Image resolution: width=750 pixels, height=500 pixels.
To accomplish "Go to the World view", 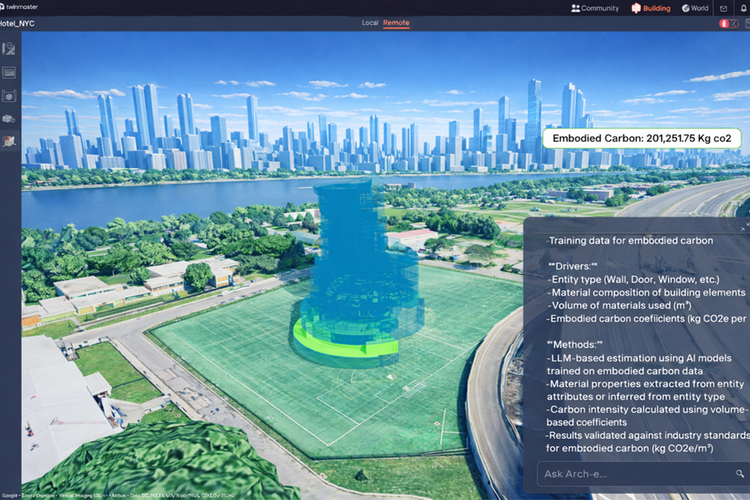I will click(695, 8).
